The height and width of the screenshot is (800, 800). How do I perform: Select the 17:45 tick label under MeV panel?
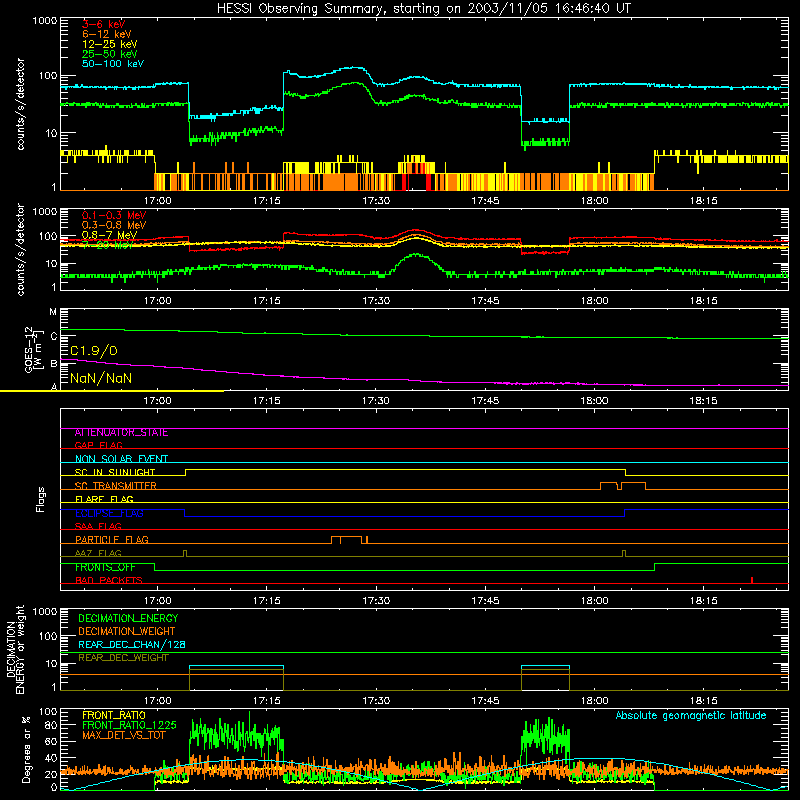pyautogui.click(x=485, y=301)
